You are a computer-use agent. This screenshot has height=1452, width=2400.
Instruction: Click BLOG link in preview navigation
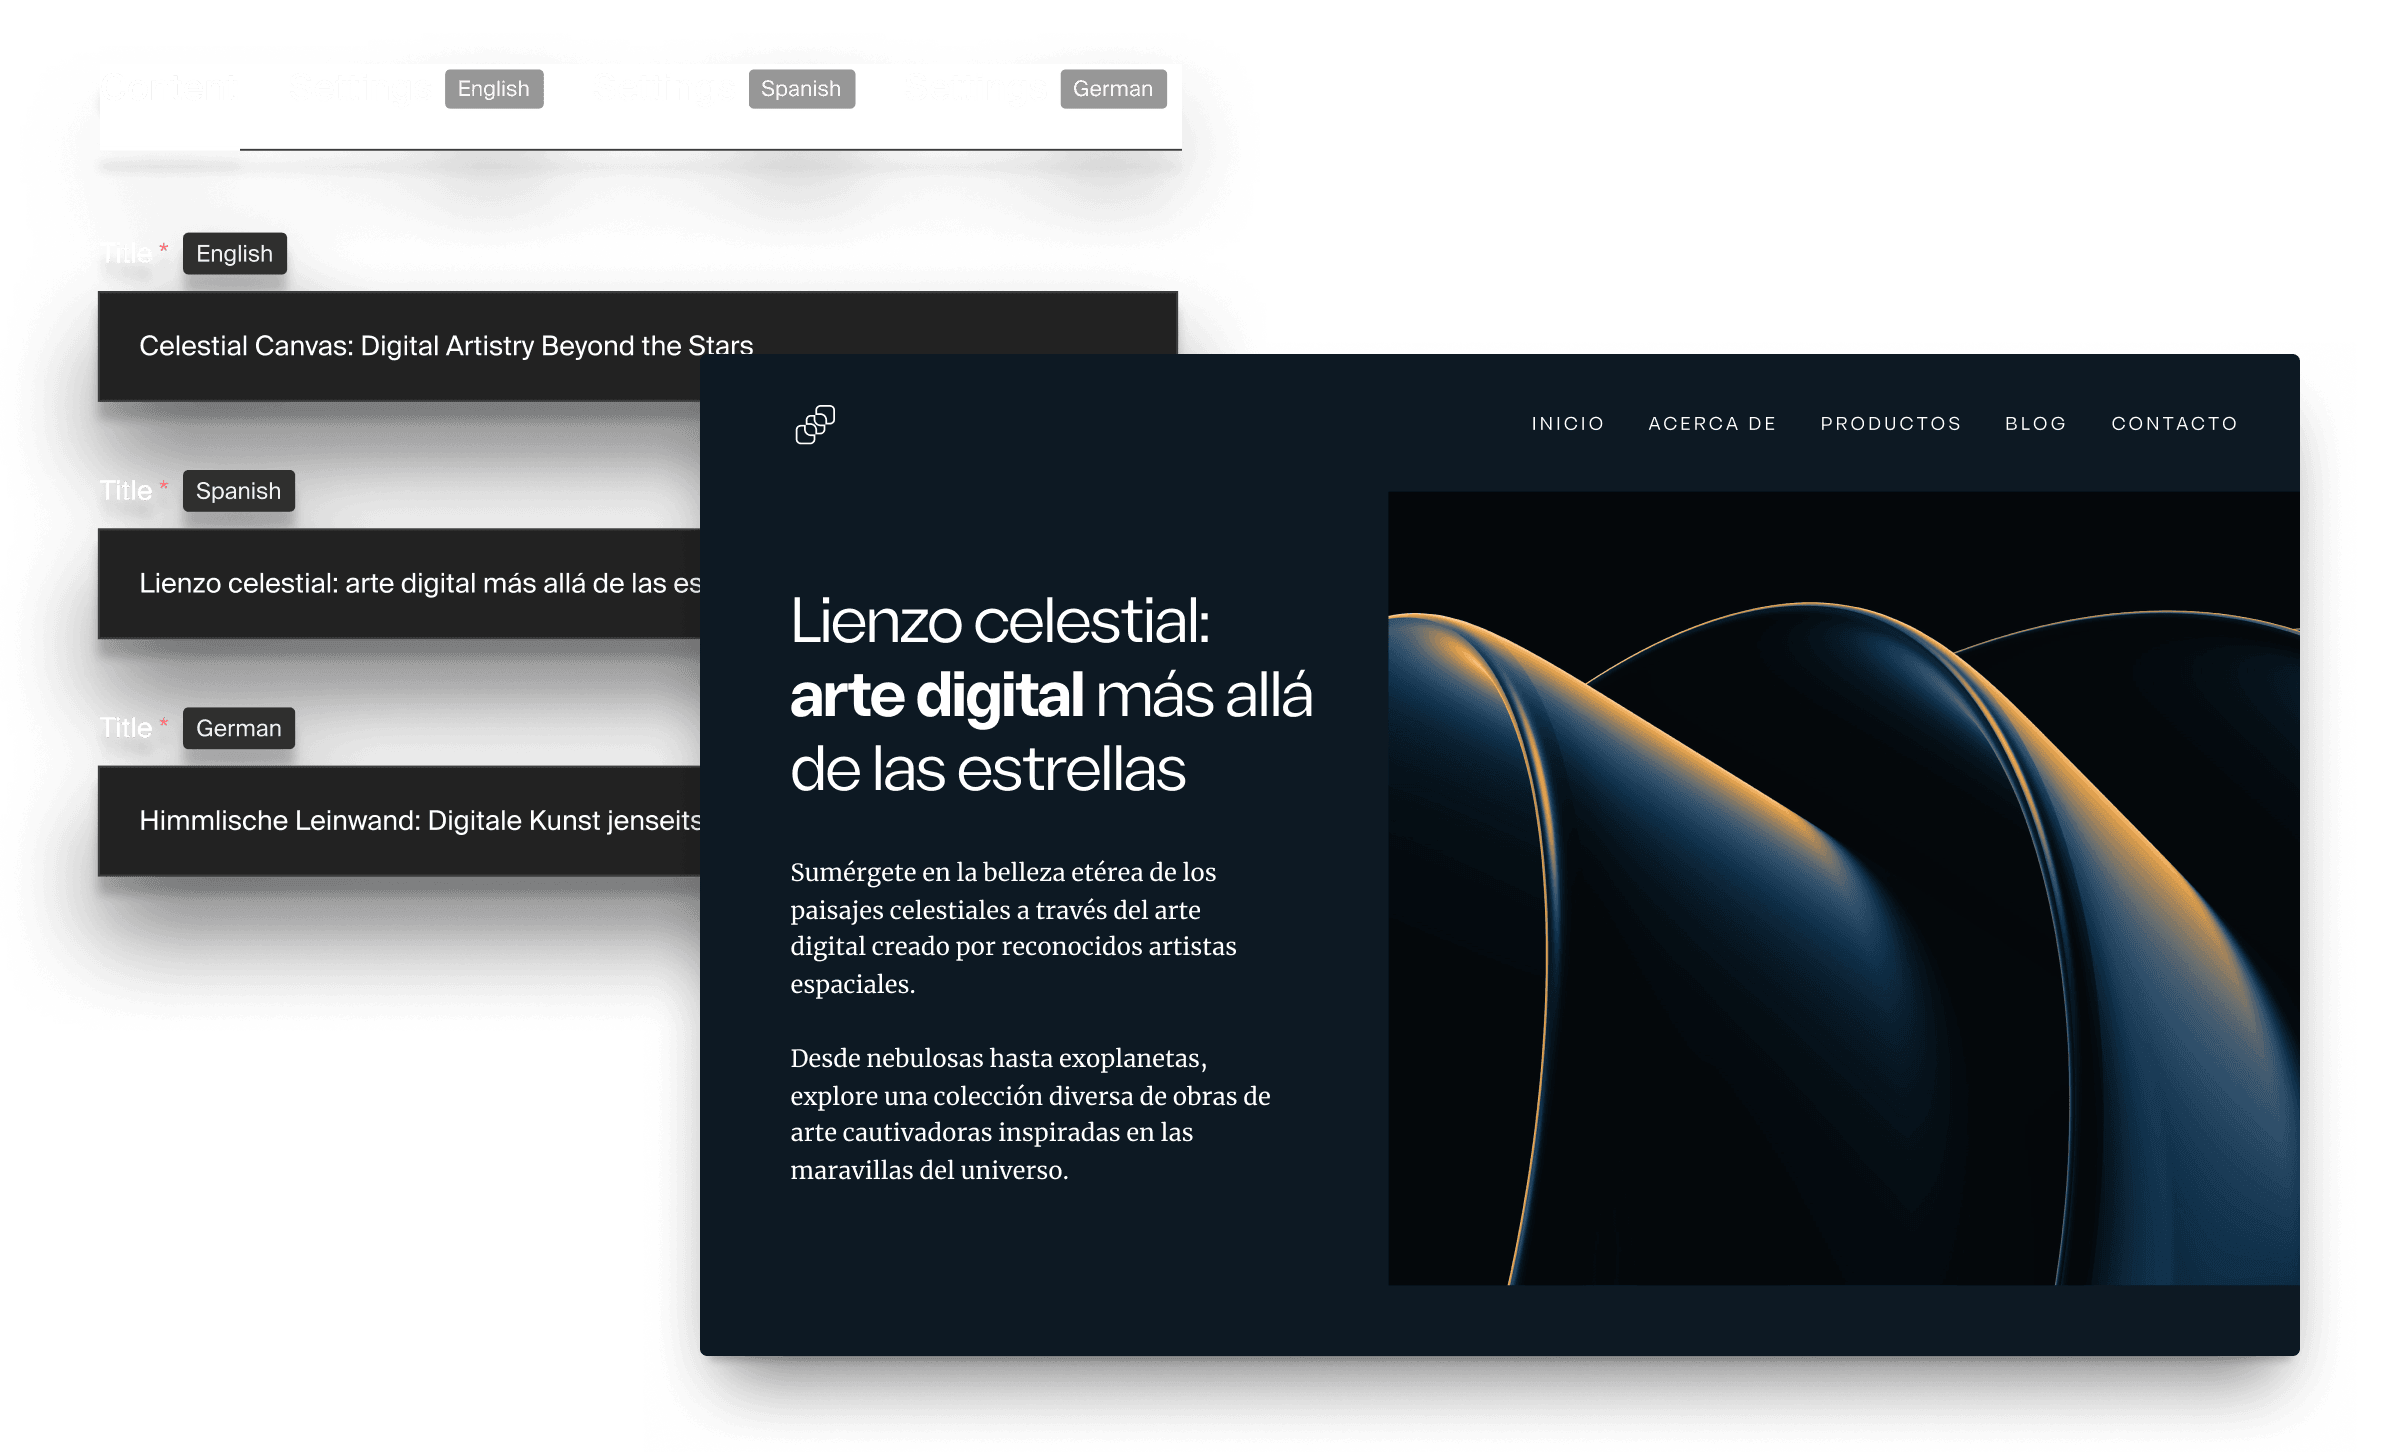(2037, 422)
